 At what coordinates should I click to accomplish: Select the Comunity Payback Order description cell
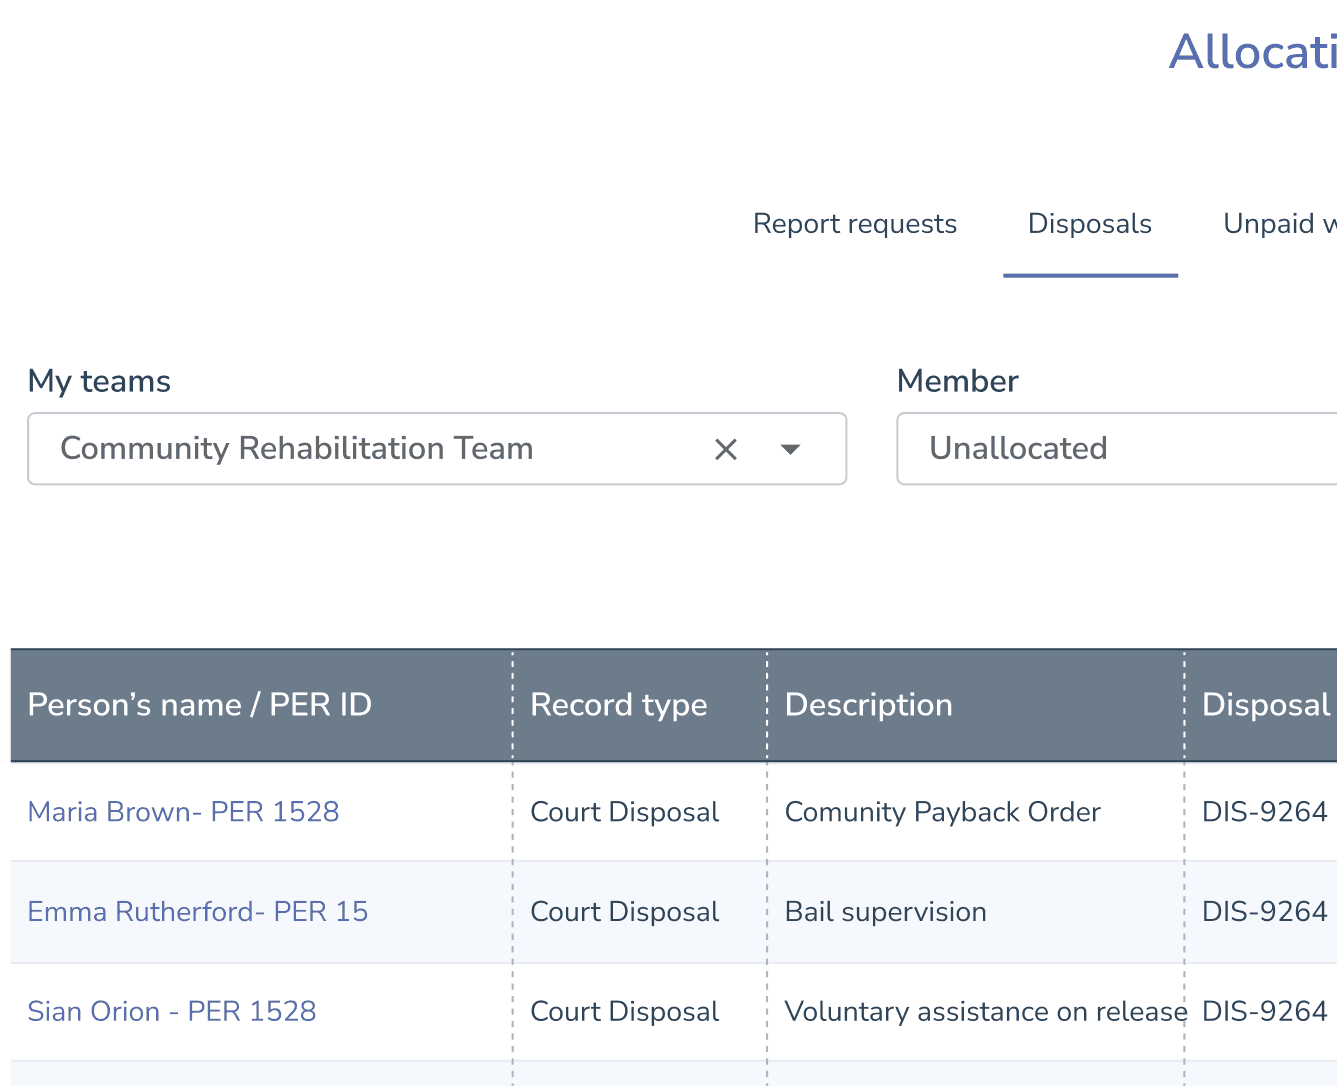pos(942,812)
